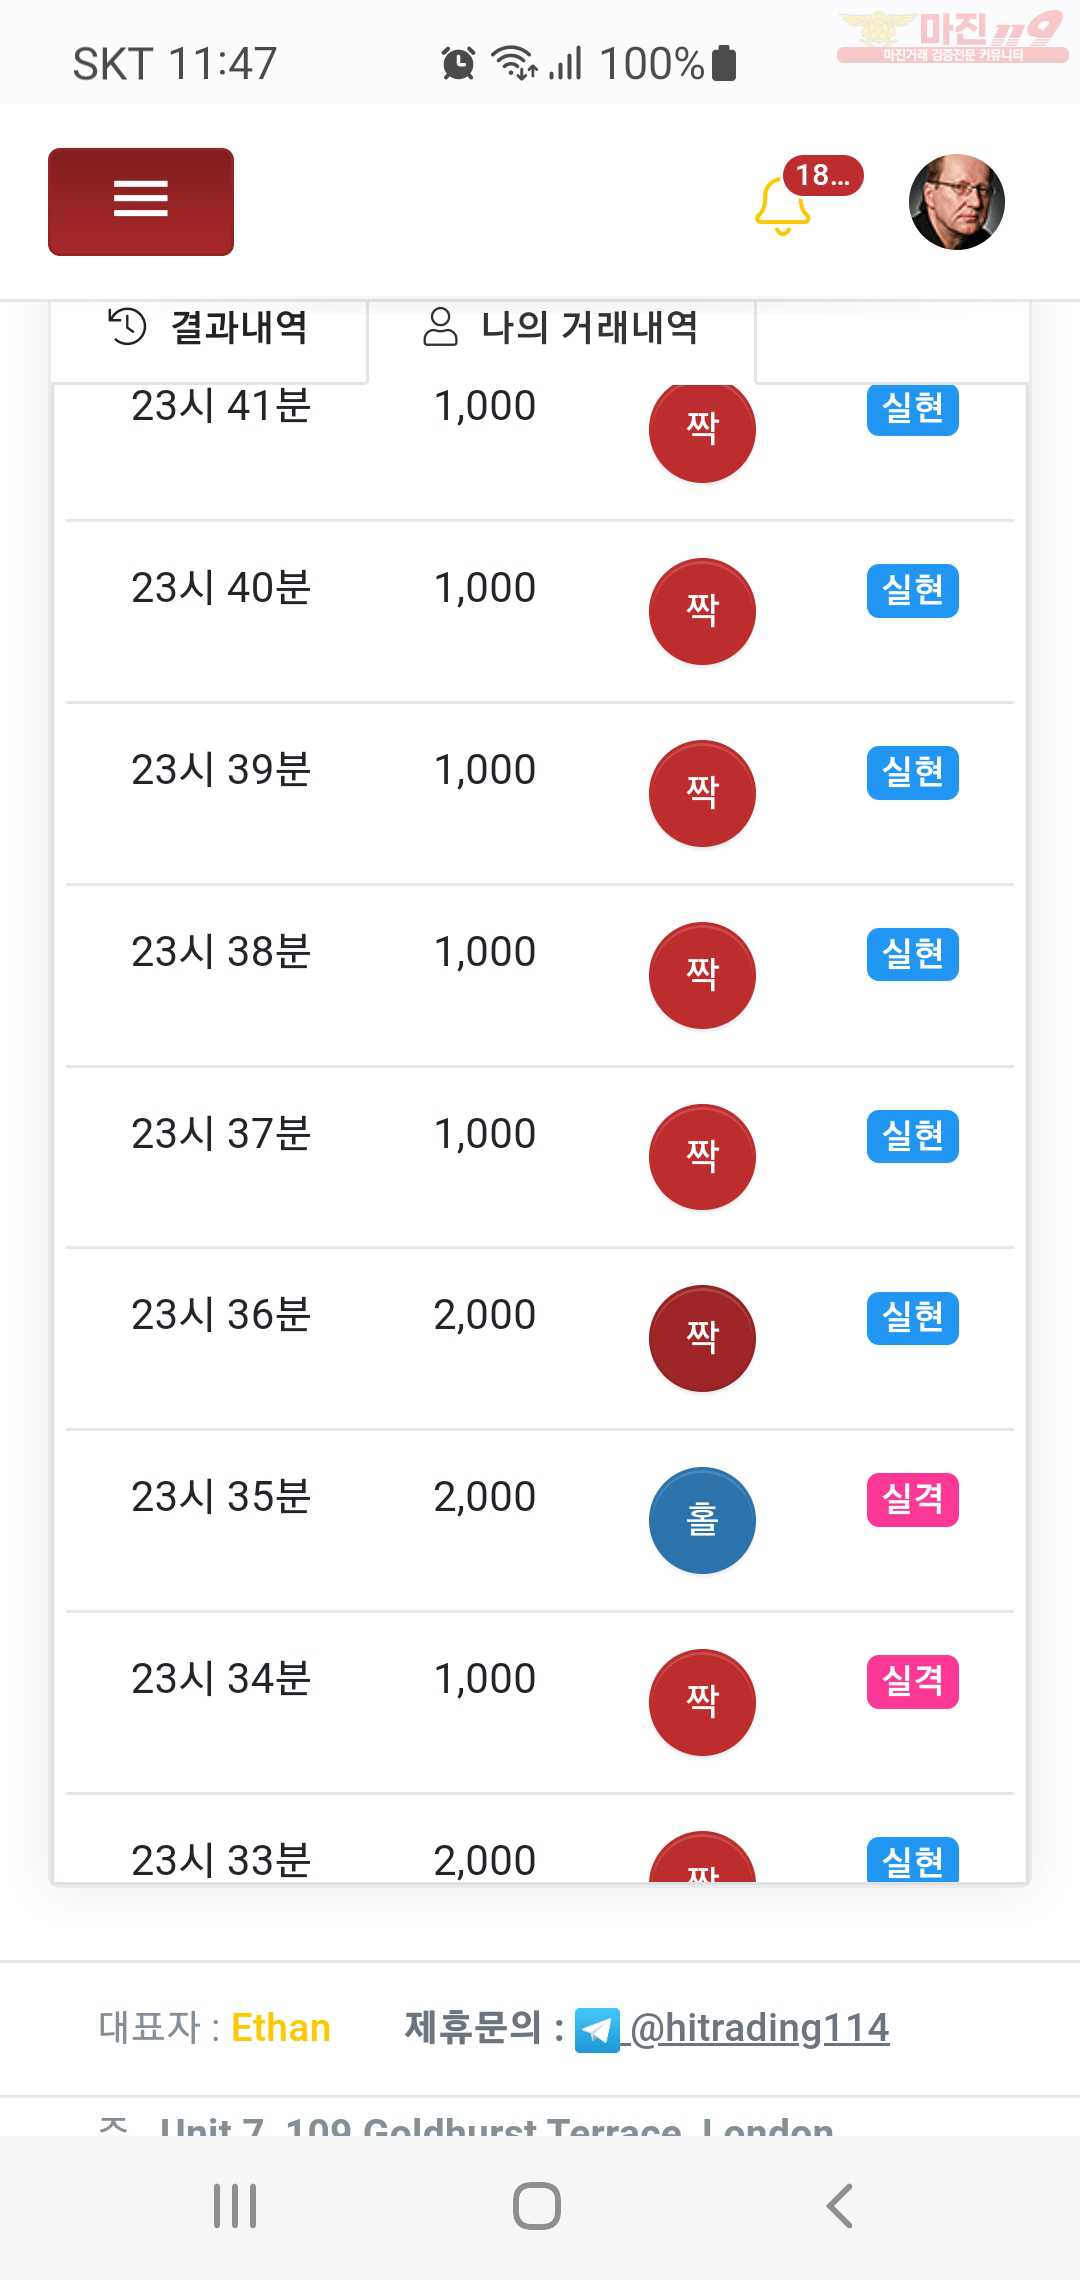Tap the red 짝 circle for 23시 40분
Viewport: 1080px width, 2280px height.
(702, 611)
